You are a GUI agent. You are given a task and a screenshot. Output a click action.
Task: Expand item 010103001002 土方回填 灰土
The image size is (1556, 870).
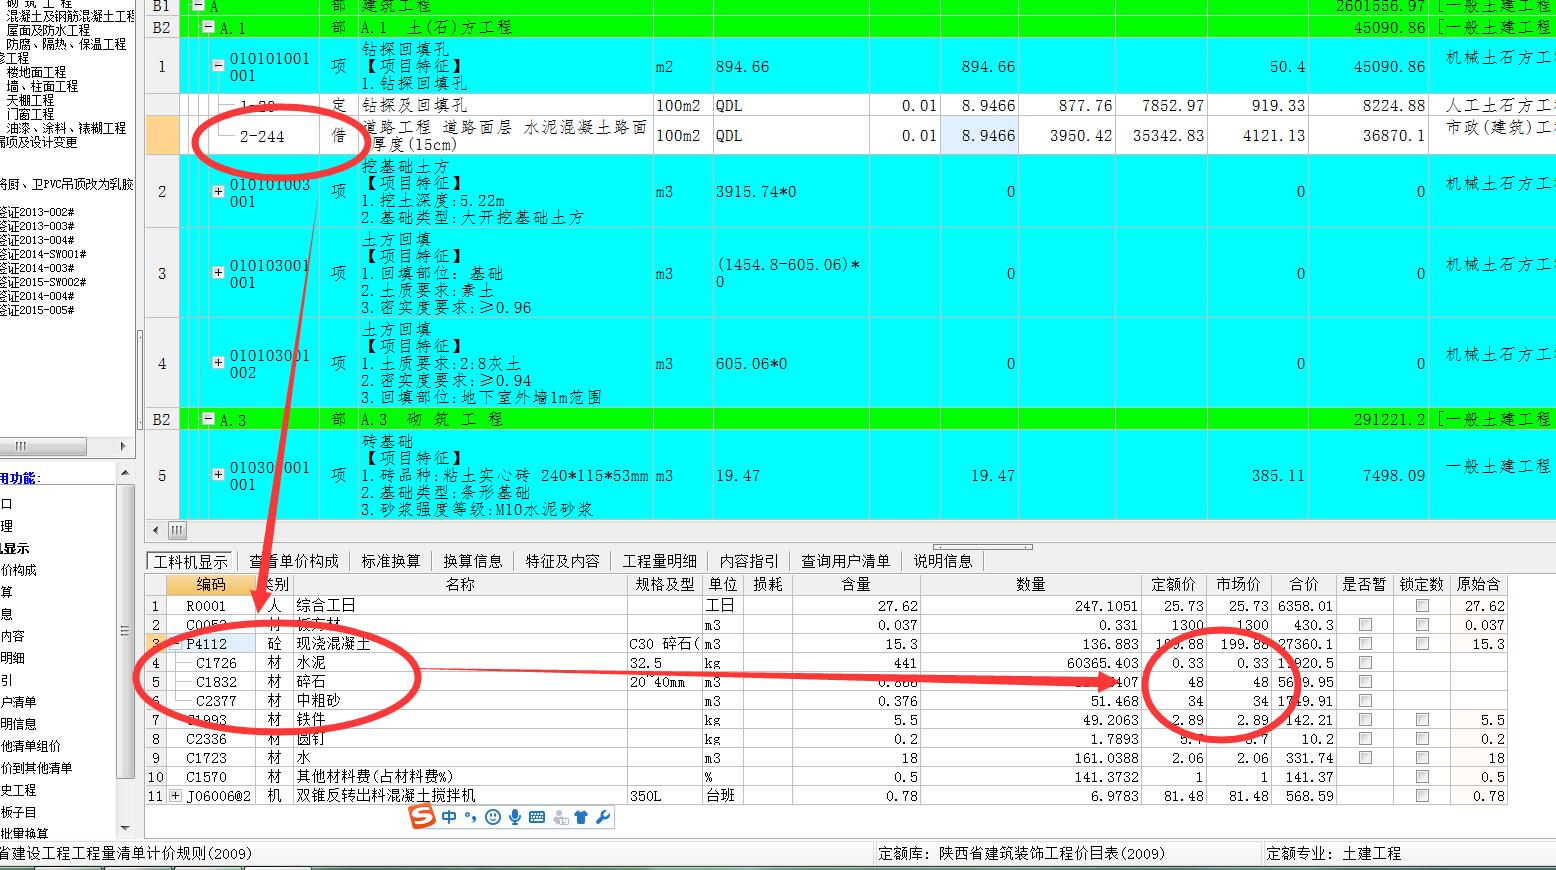pos(218,363)
